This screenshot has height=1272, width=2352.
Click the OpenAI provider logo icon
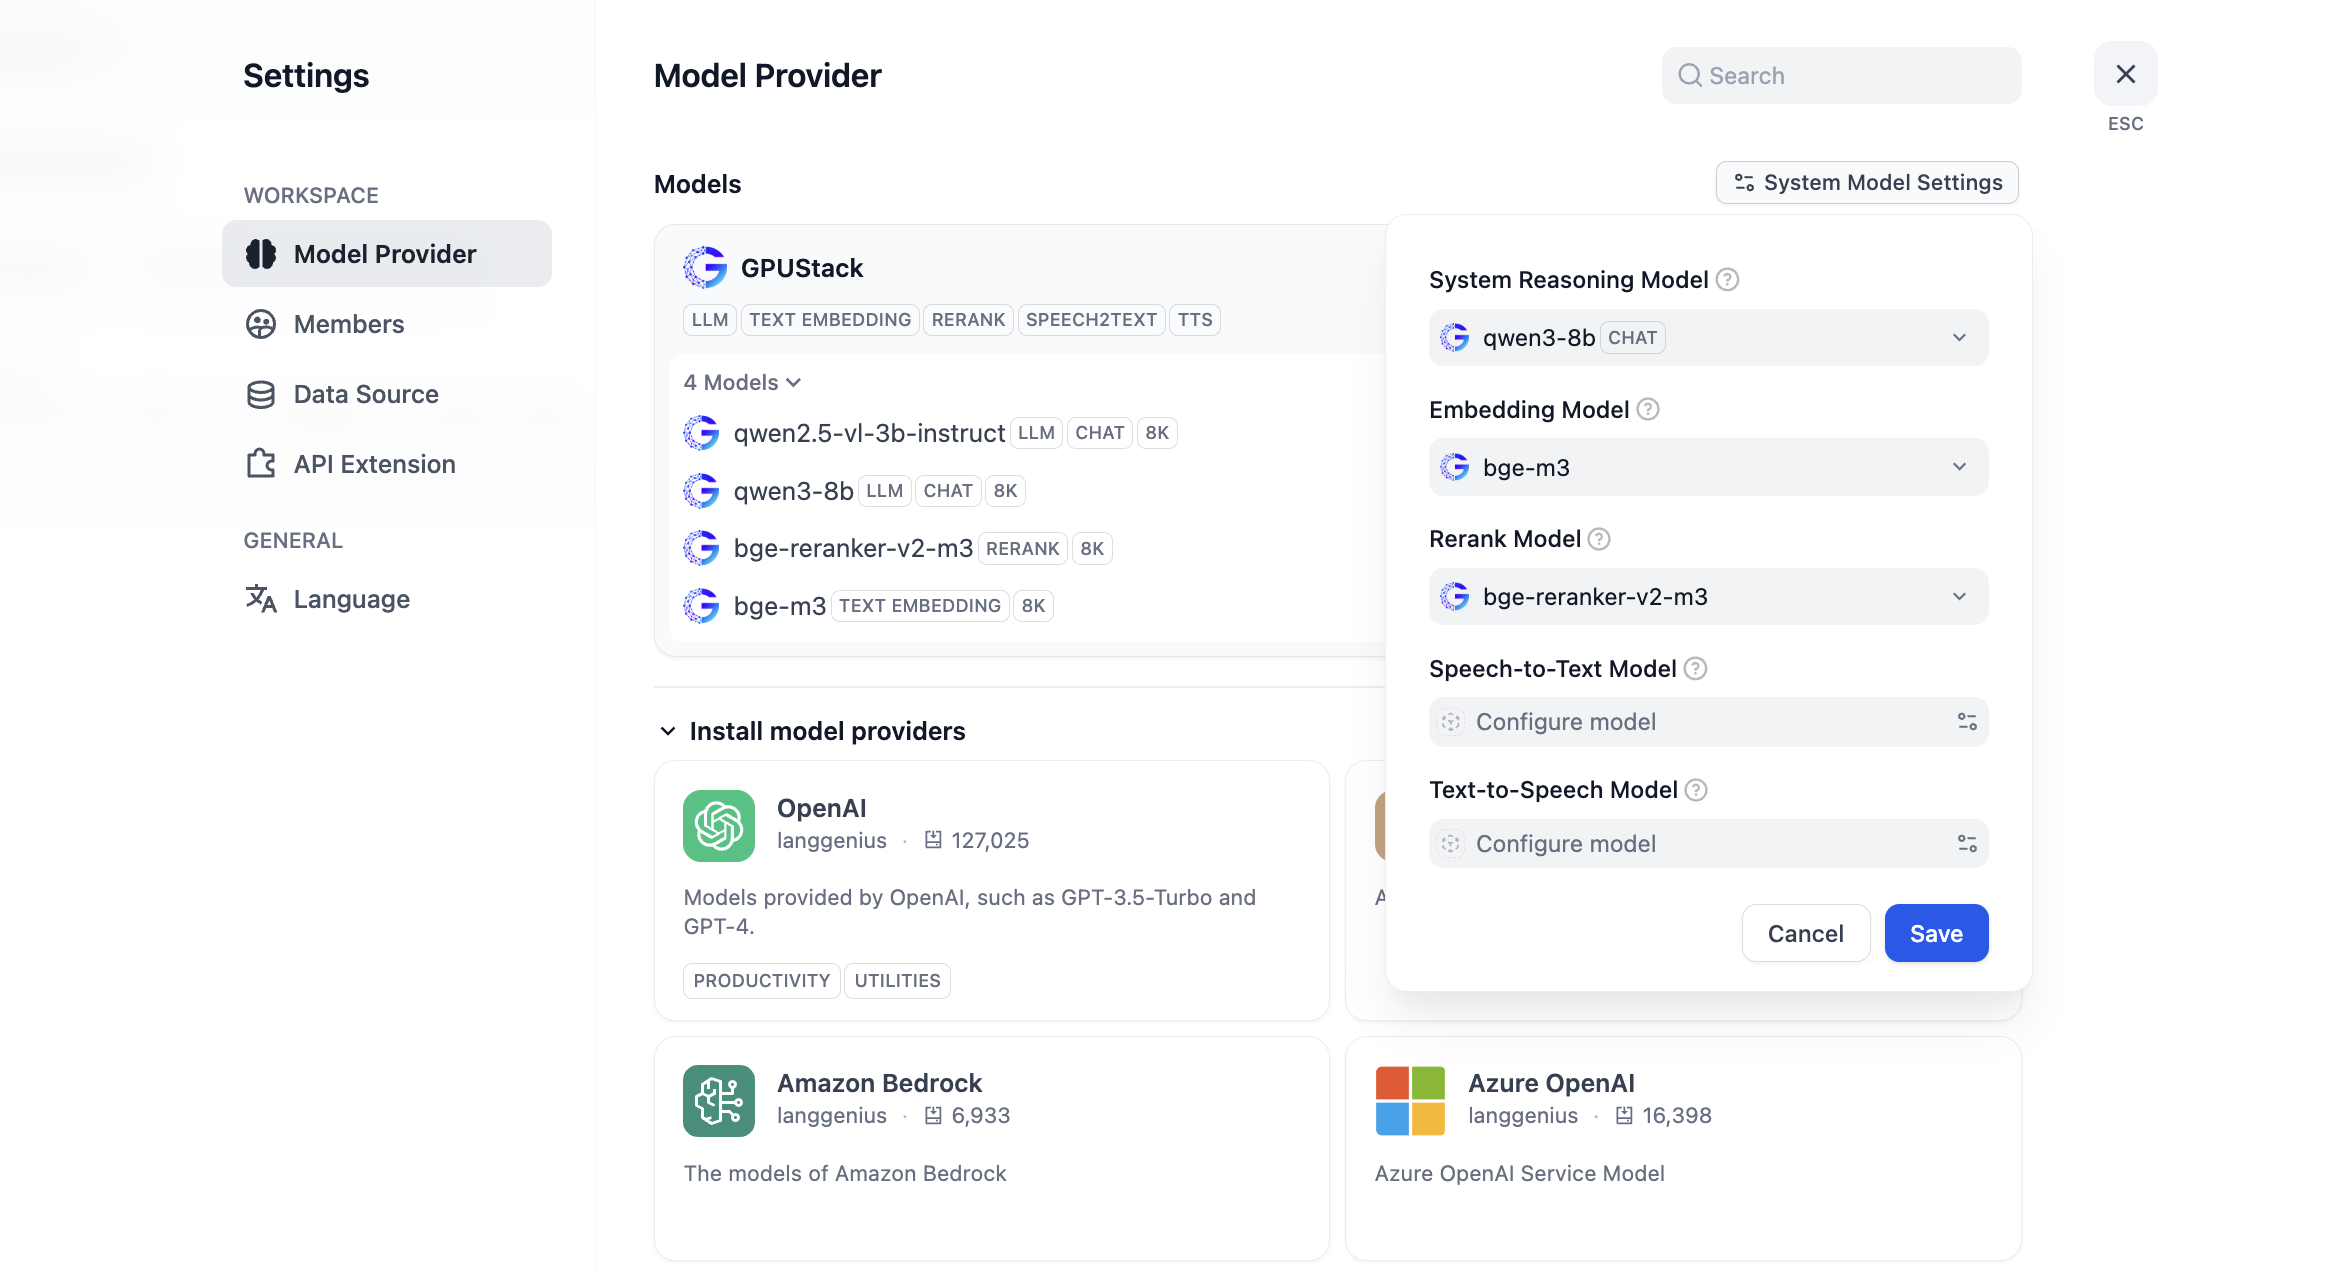718,826
